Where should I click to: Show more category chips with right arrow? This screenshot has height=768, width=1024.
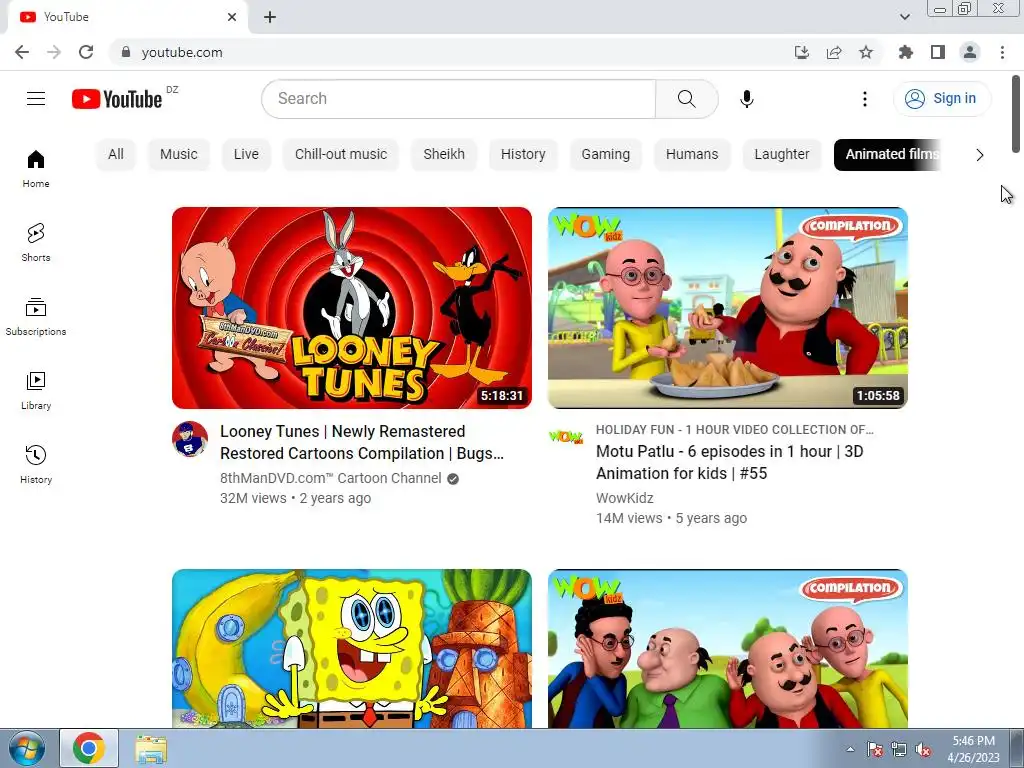(980, 155)
